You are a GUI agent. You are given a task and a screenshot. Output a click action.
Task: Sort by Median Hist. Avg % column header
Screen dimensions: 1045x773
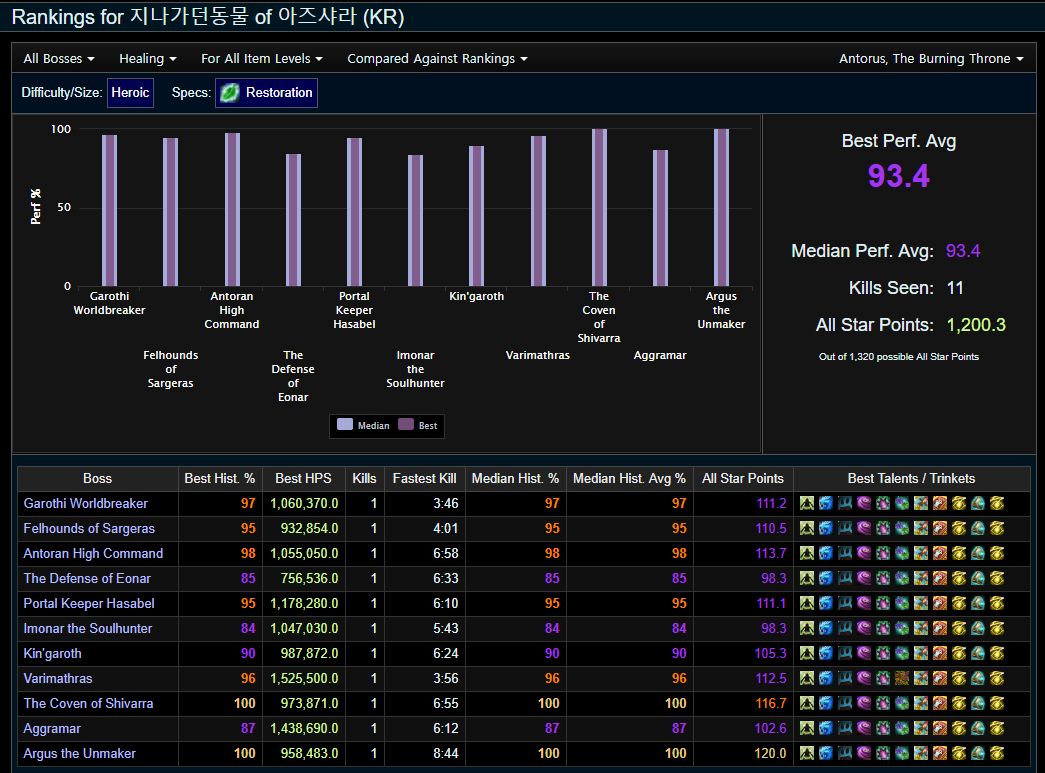pos(629,478)
